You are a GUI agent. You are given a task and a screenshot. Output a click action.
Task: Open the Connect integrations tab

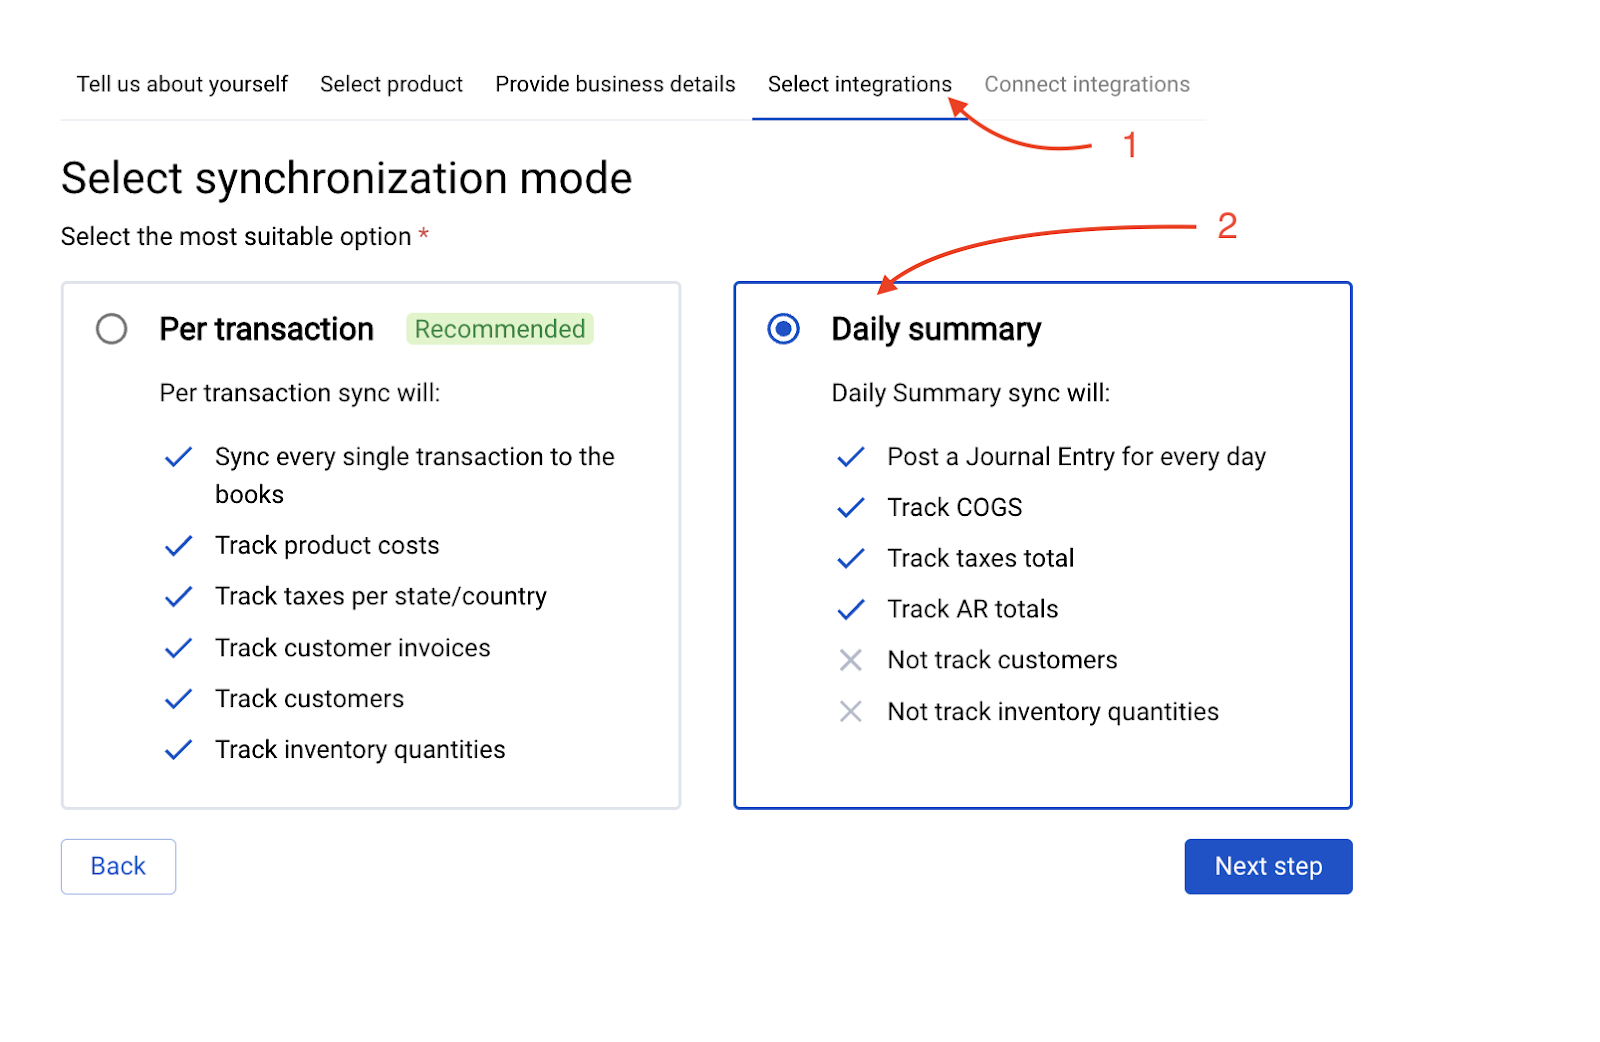[x=1087, y=85]
